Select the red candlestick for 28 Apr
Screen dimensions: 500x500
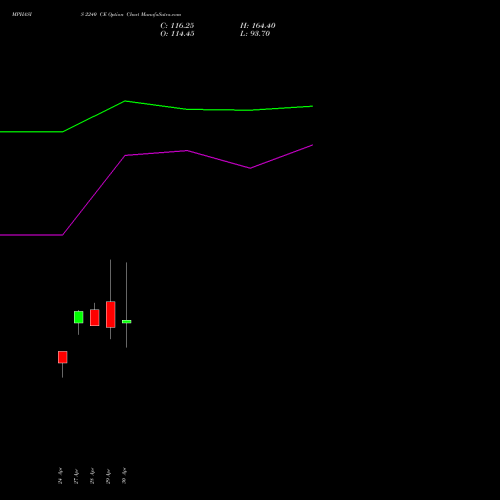[95, 318]
